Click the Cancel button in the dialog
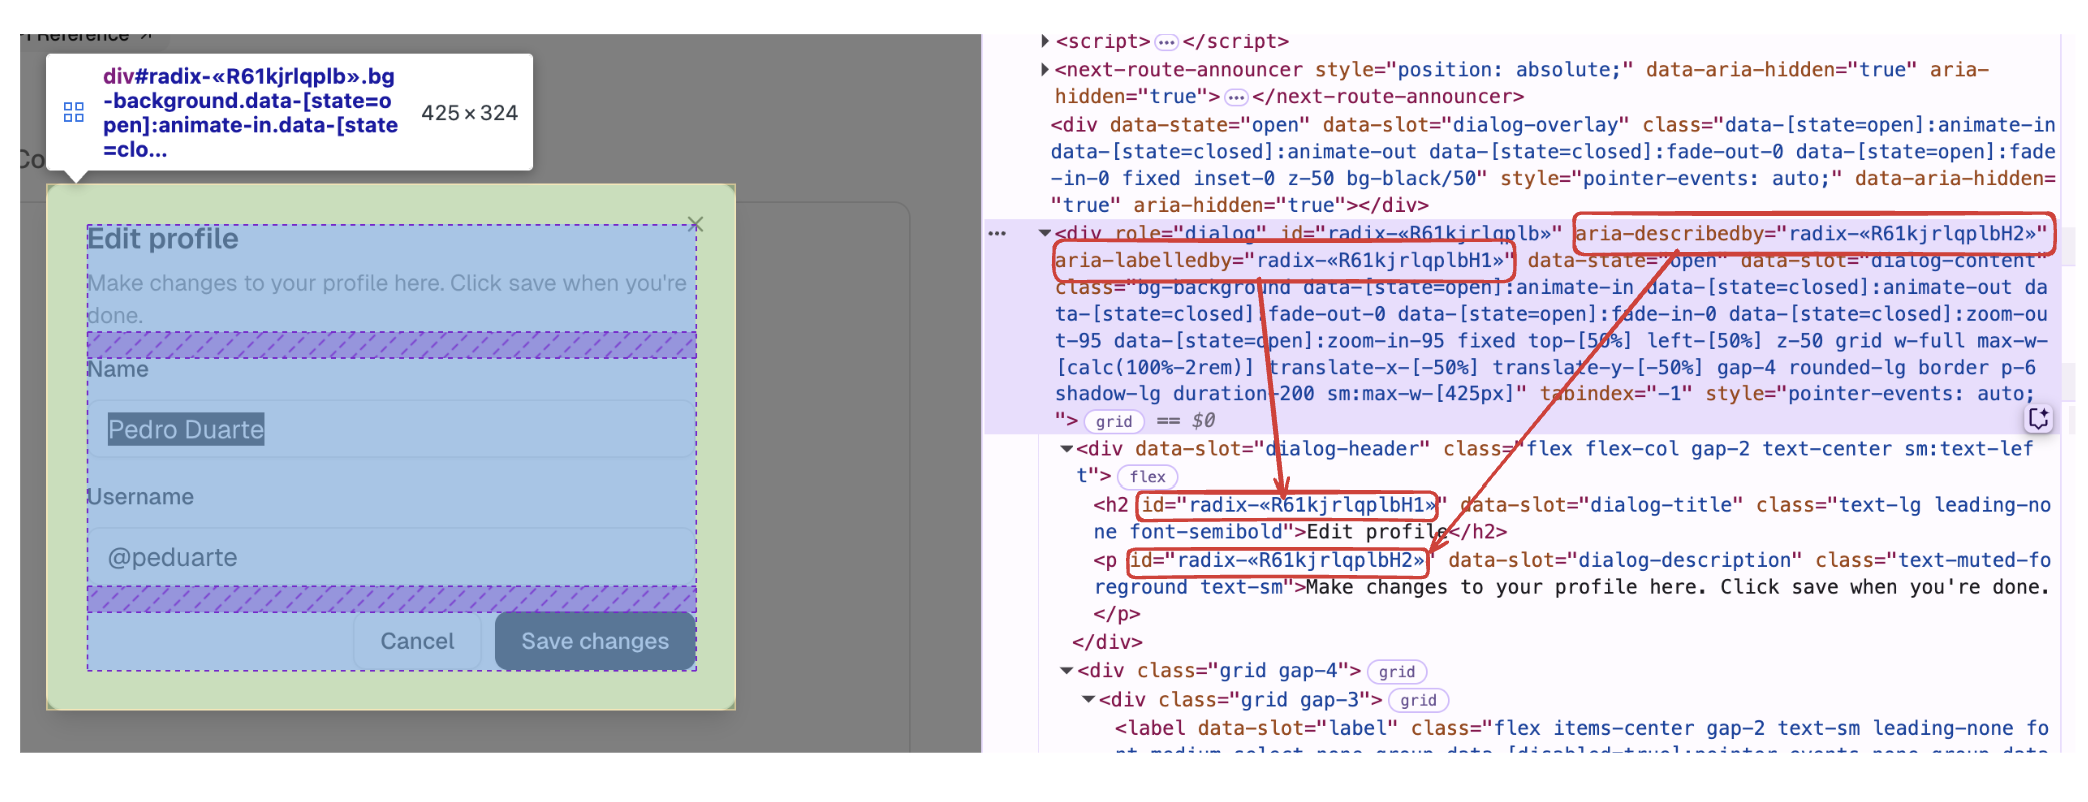The height and width of the screenshot is (802, 2088). 417,641
